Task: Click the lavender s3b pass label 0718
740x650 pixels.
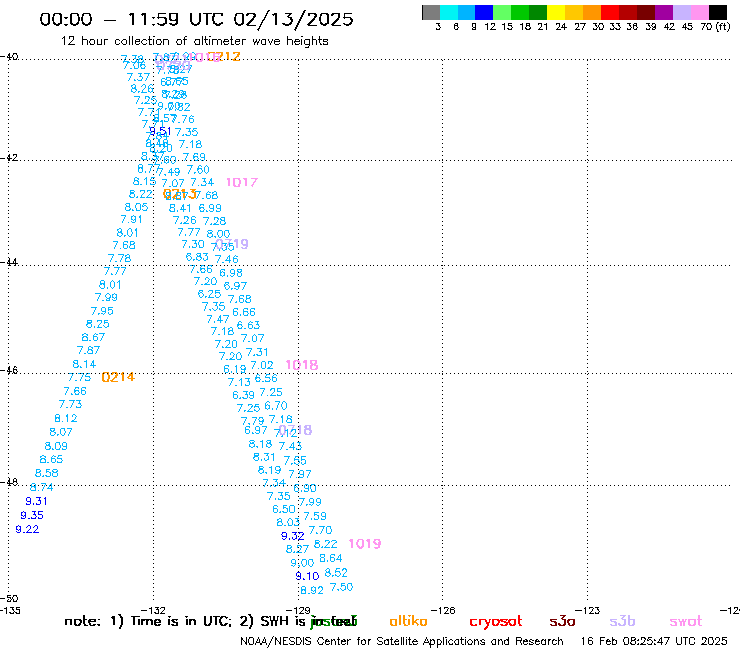Action: click(296, 430)
